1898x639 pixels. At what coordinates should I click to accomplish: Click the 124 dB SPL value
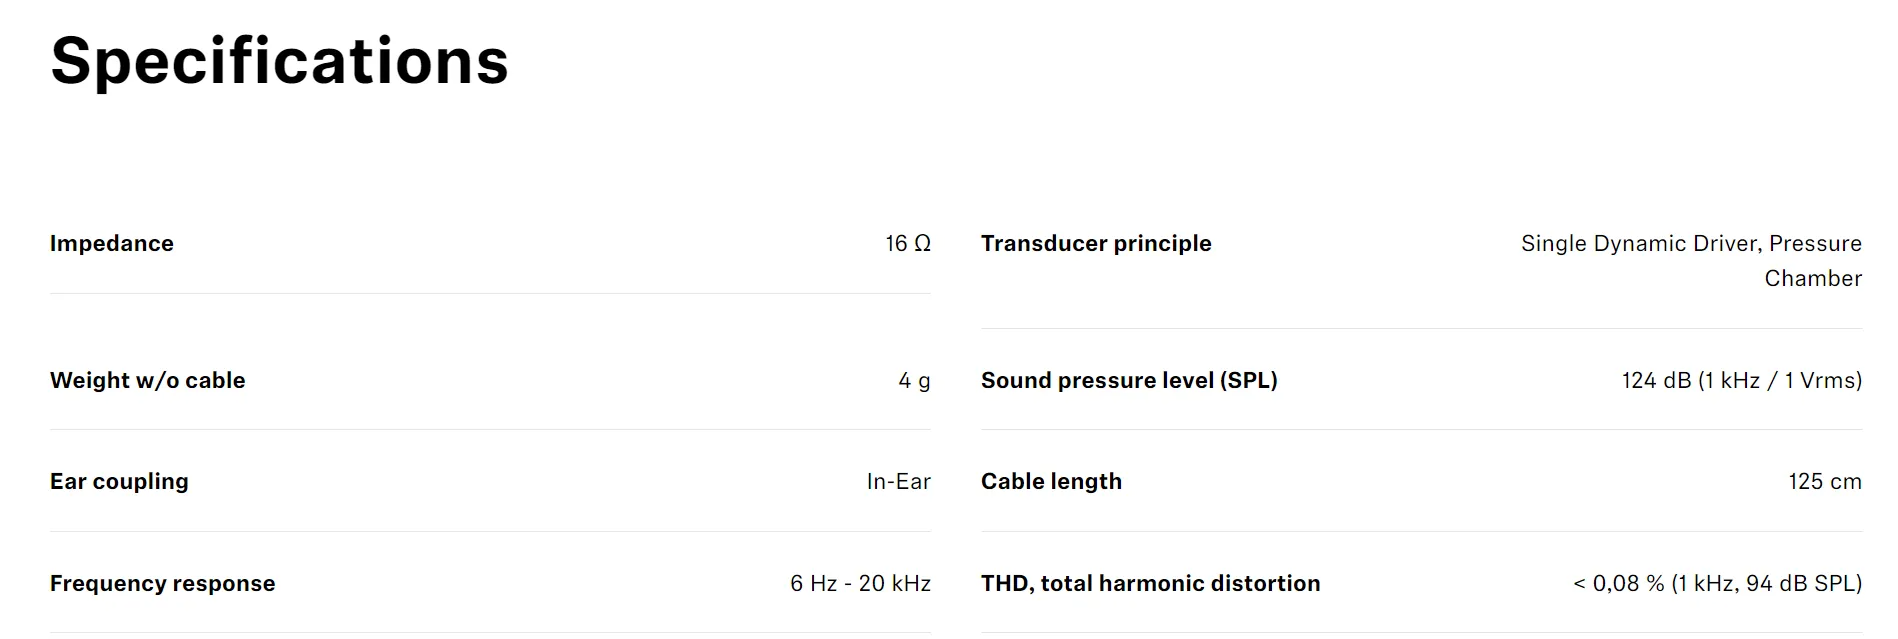point(1742,380)
